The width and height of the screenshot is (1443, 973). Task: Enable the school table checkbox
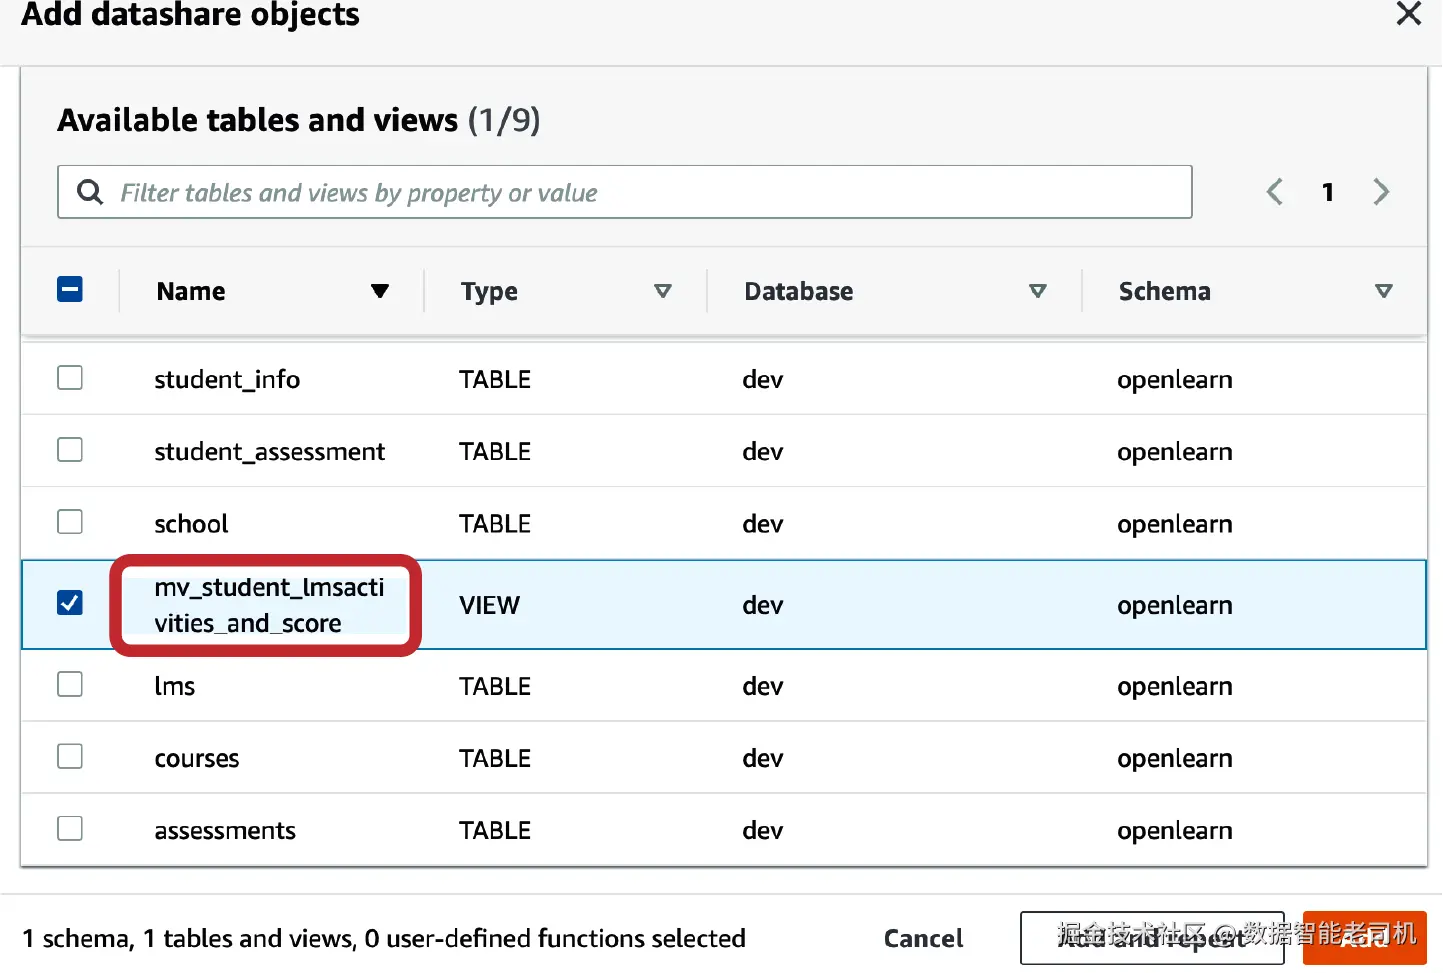[x=70, y=522]
